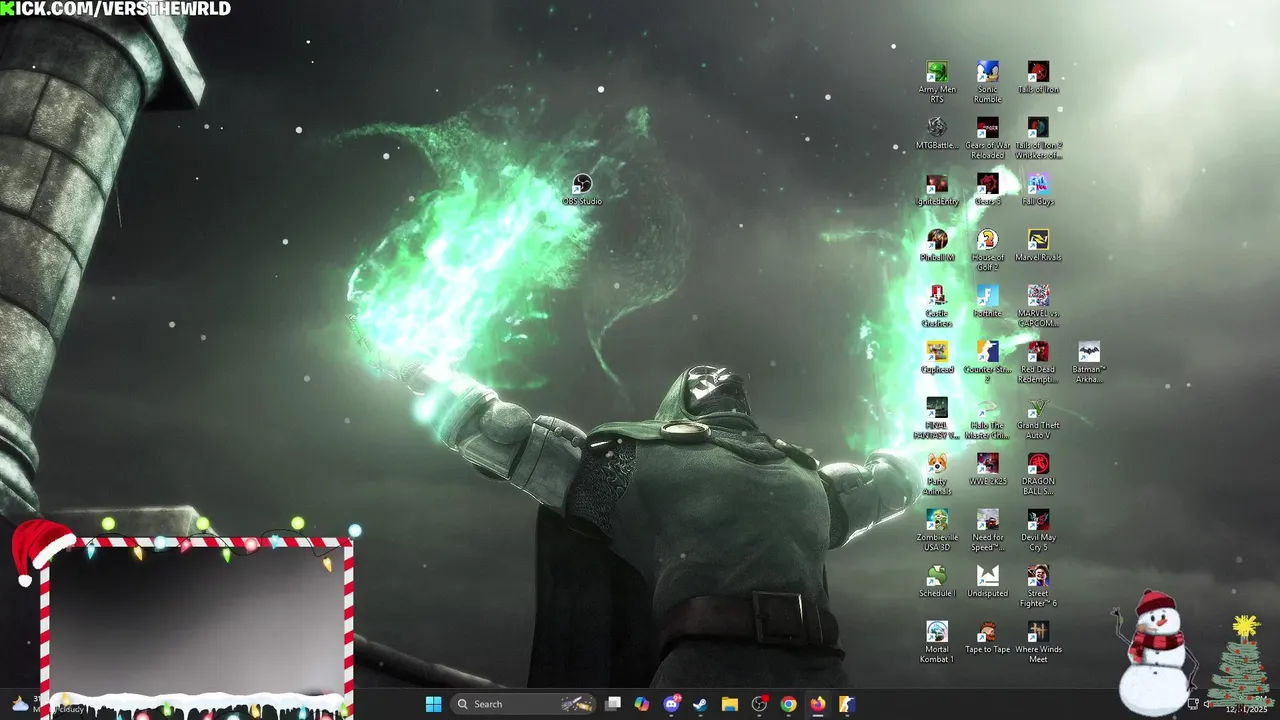Open Counter-Strike taskbar icon
Screen dimensions: 1280x720
[847, 704]
